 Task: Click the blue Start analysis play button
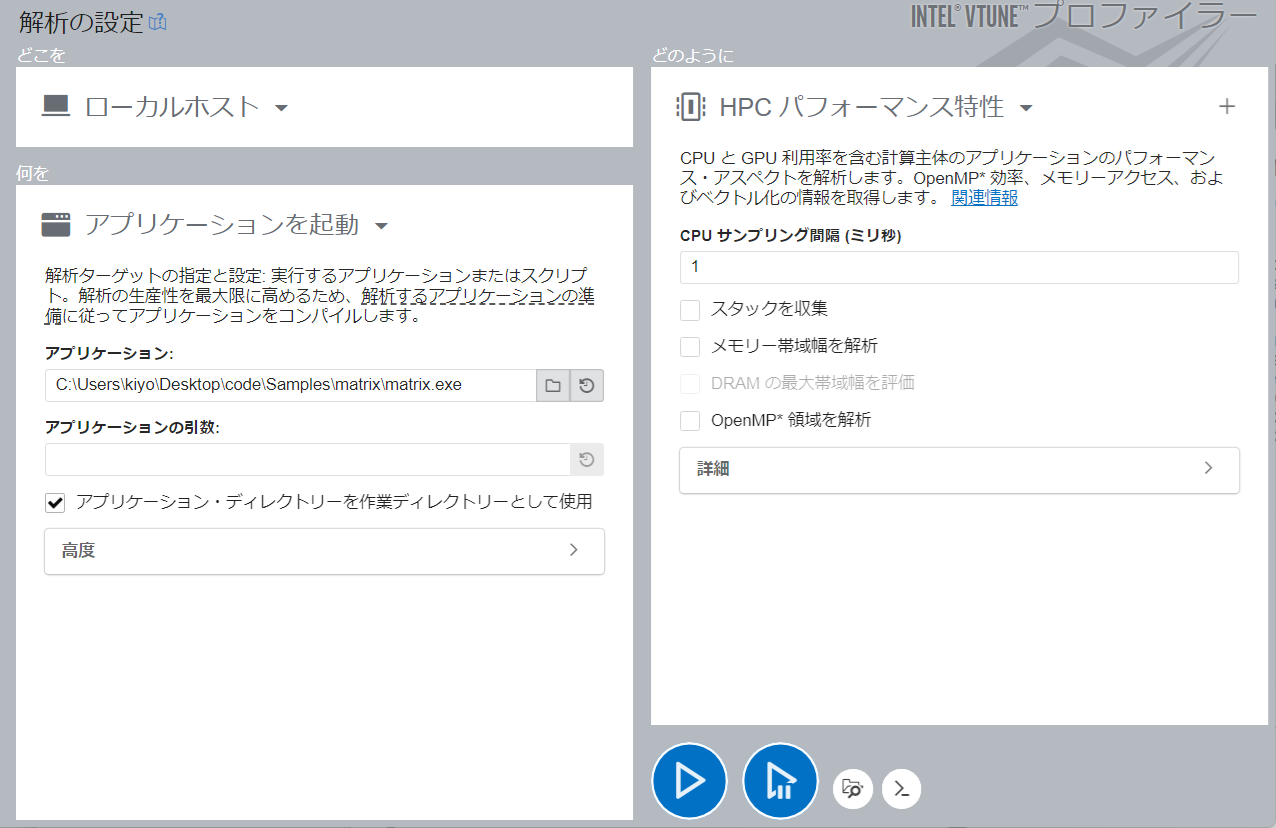[x=688, y=781]
